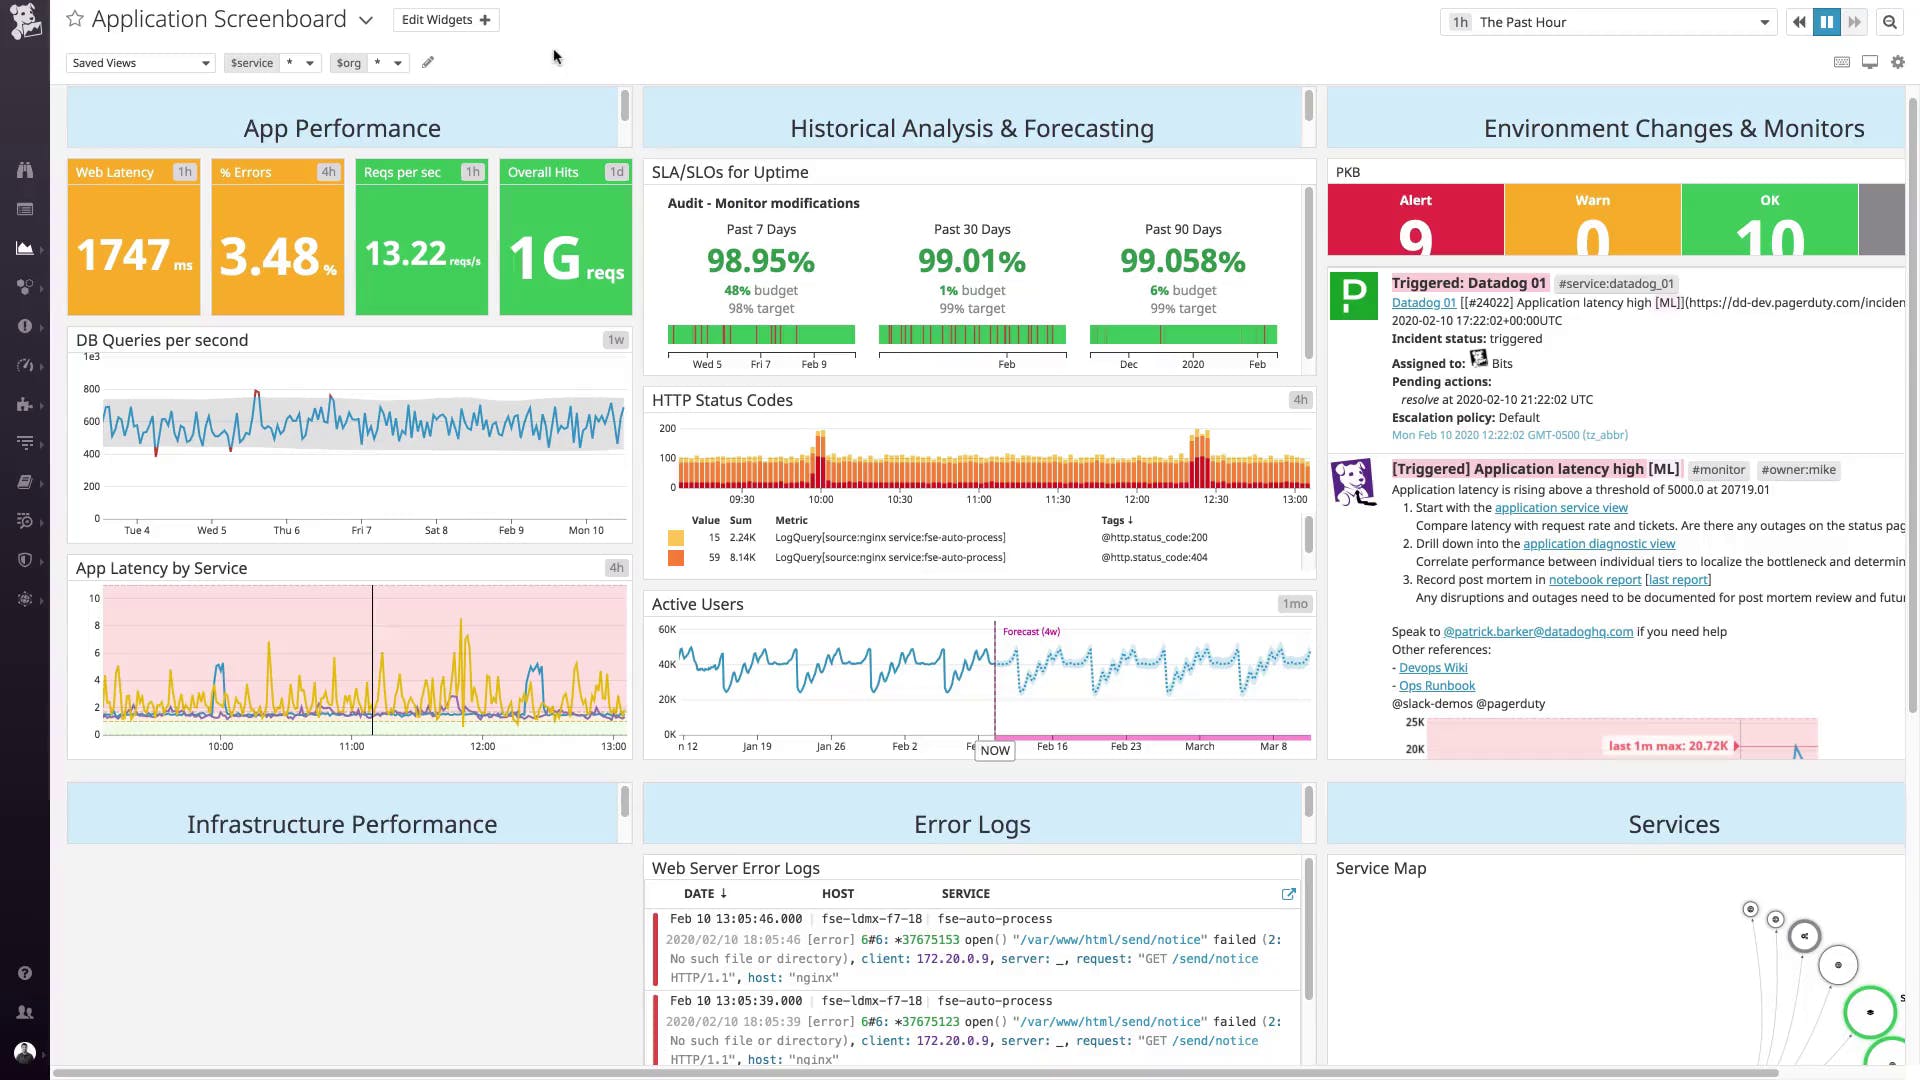Click the Overall Hits 1G widget
The image size is (1920, 1080).
(566, 237)
